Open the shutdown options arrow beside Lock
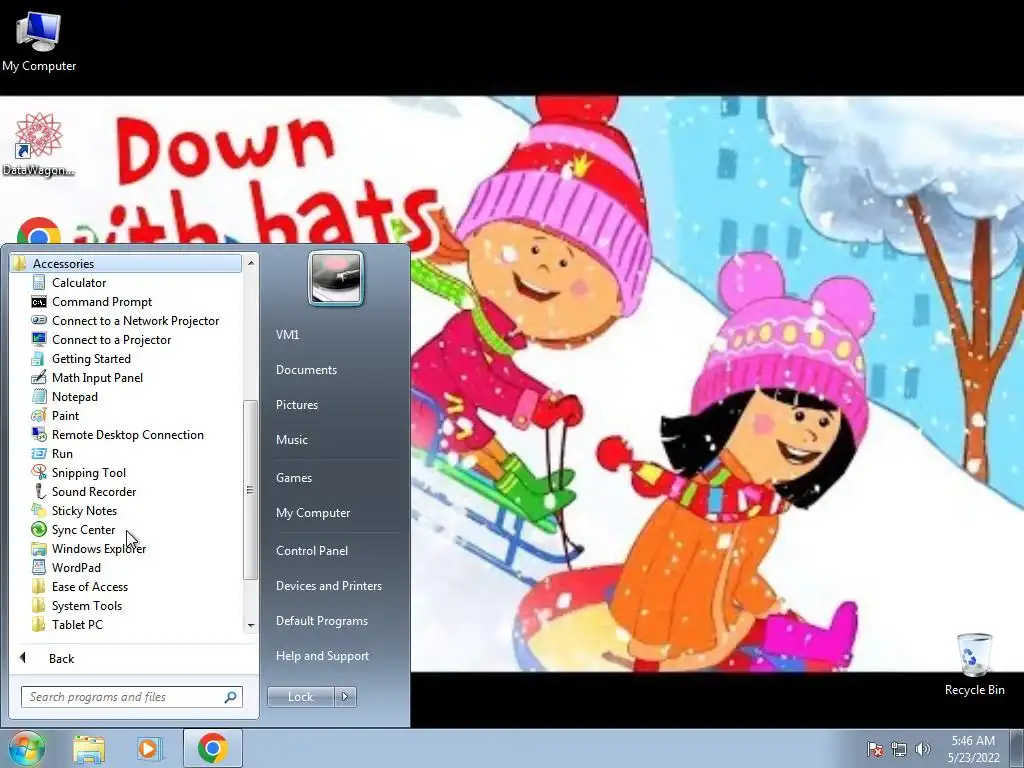Image resolution: width=1024 pixels, height=768 pixels. point(345,697)
